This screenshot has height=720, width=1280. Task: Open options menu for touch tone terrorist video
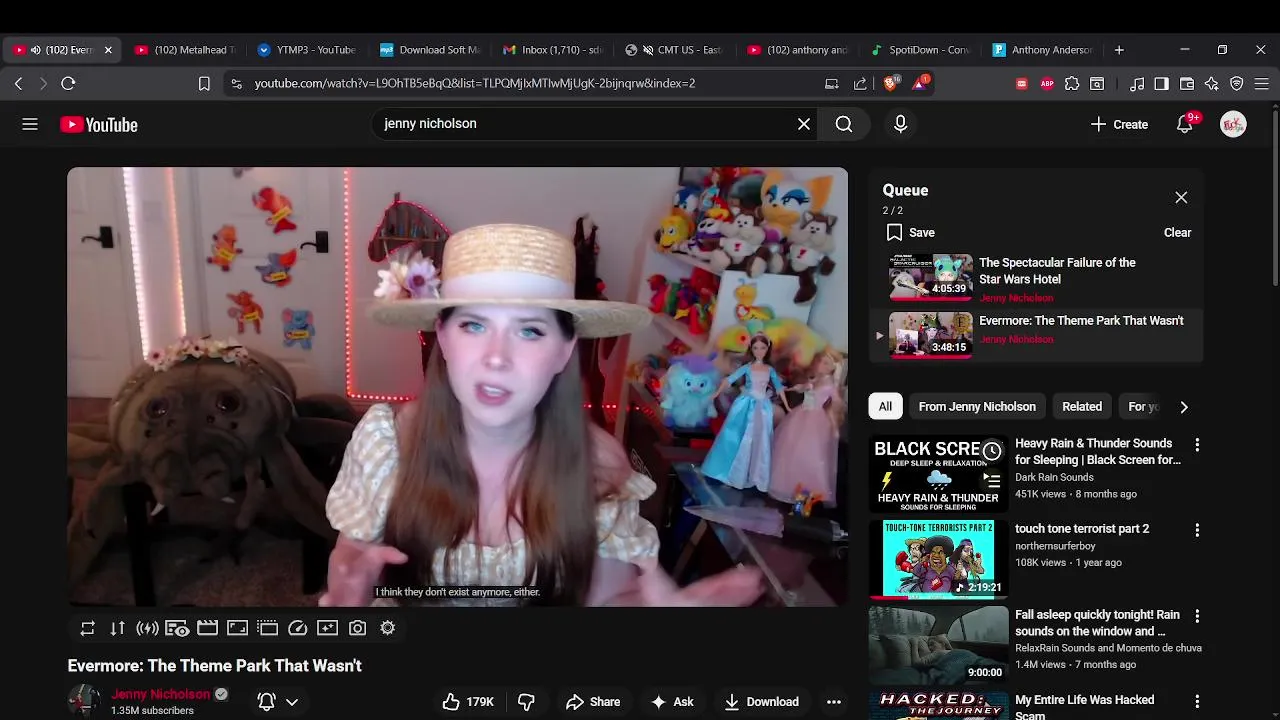1197,530
